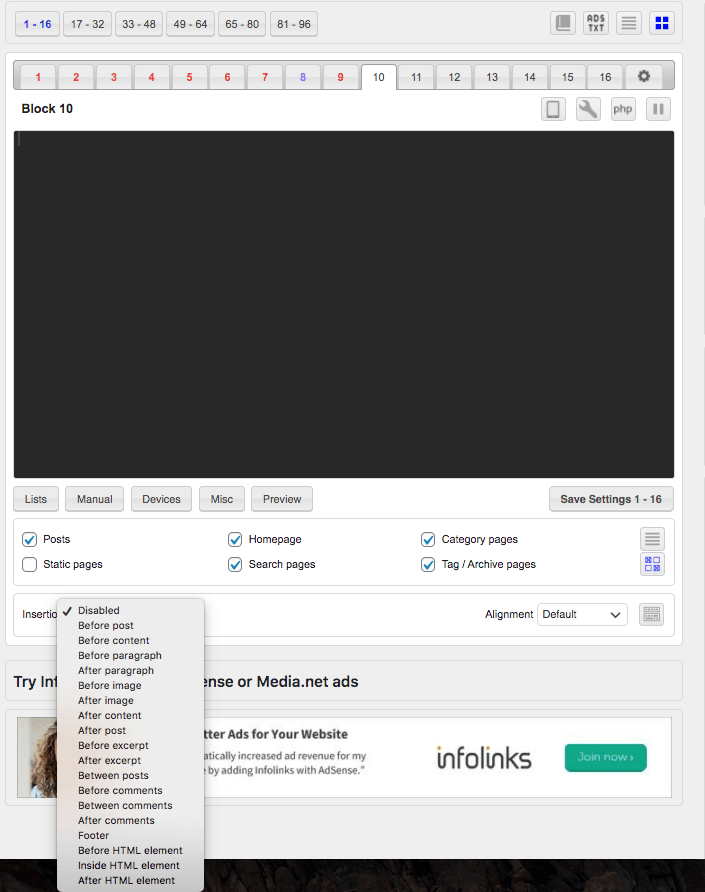Open the wrench tools icon
Screen dimensions: 705x892
(588, 109)
